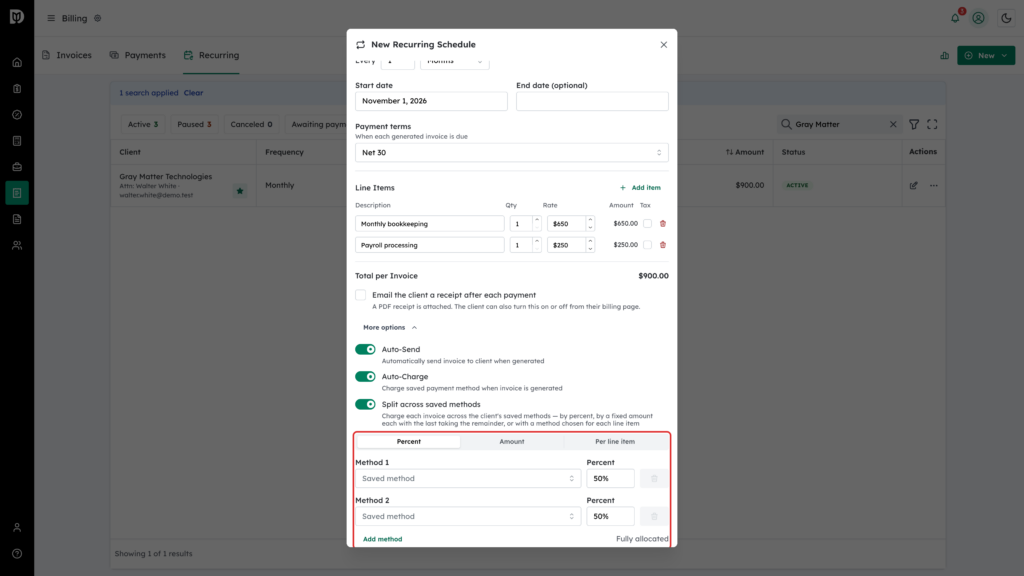Open the bar chart report icon beside New
Viewport: 1024px width, 576px height.
pos(944,56)
